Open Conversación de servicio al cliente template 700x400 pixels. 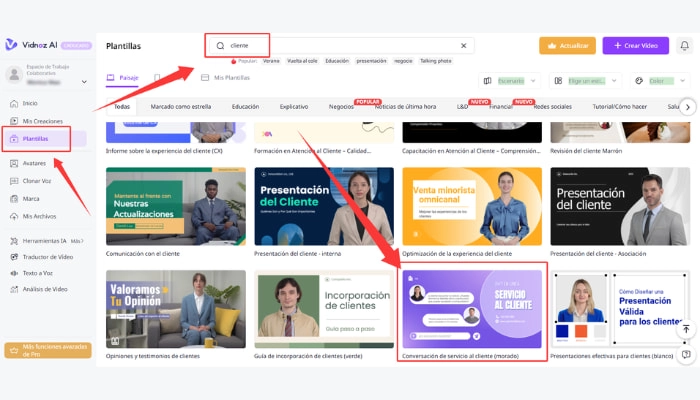[472, 309]
